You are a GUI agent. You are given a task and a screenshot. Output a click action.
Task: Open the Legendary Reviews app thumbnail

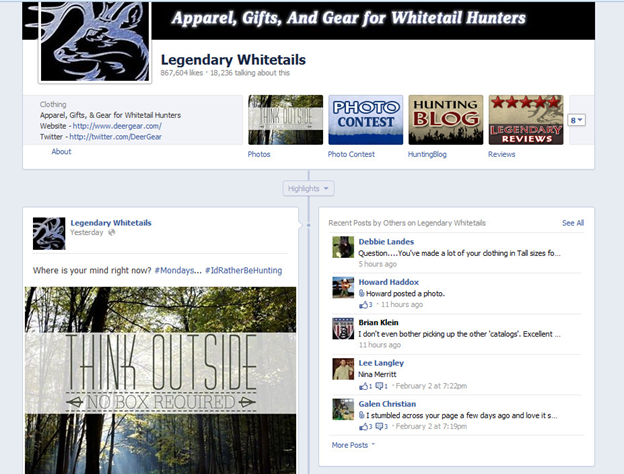click(x=526, y=120)
